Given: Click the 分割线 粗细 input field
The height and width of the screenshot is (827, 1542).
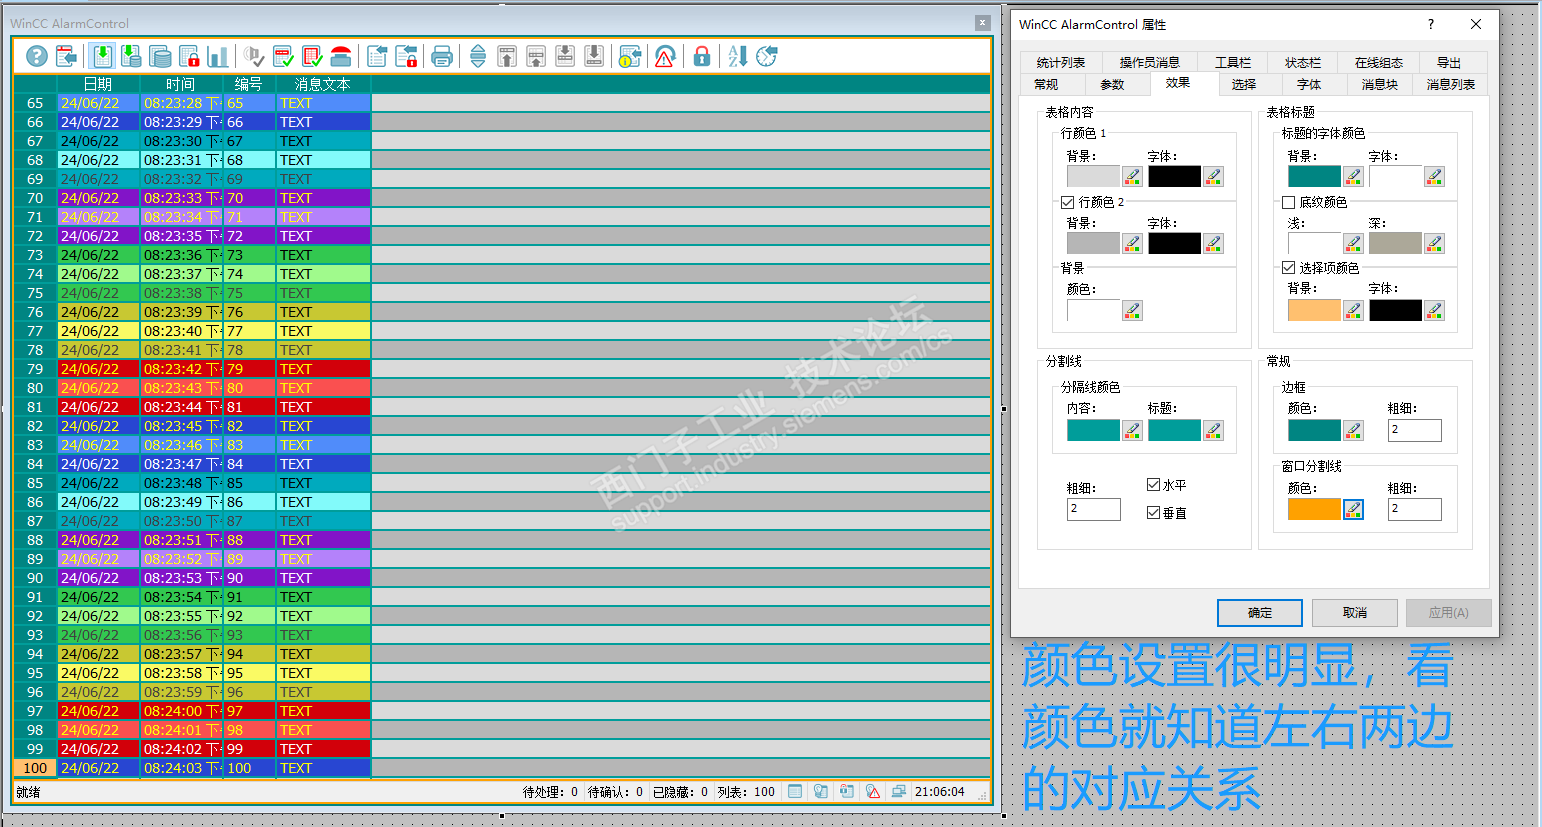Looking at the screenshot, I should pyautogui.click(x=1094, y=509).
